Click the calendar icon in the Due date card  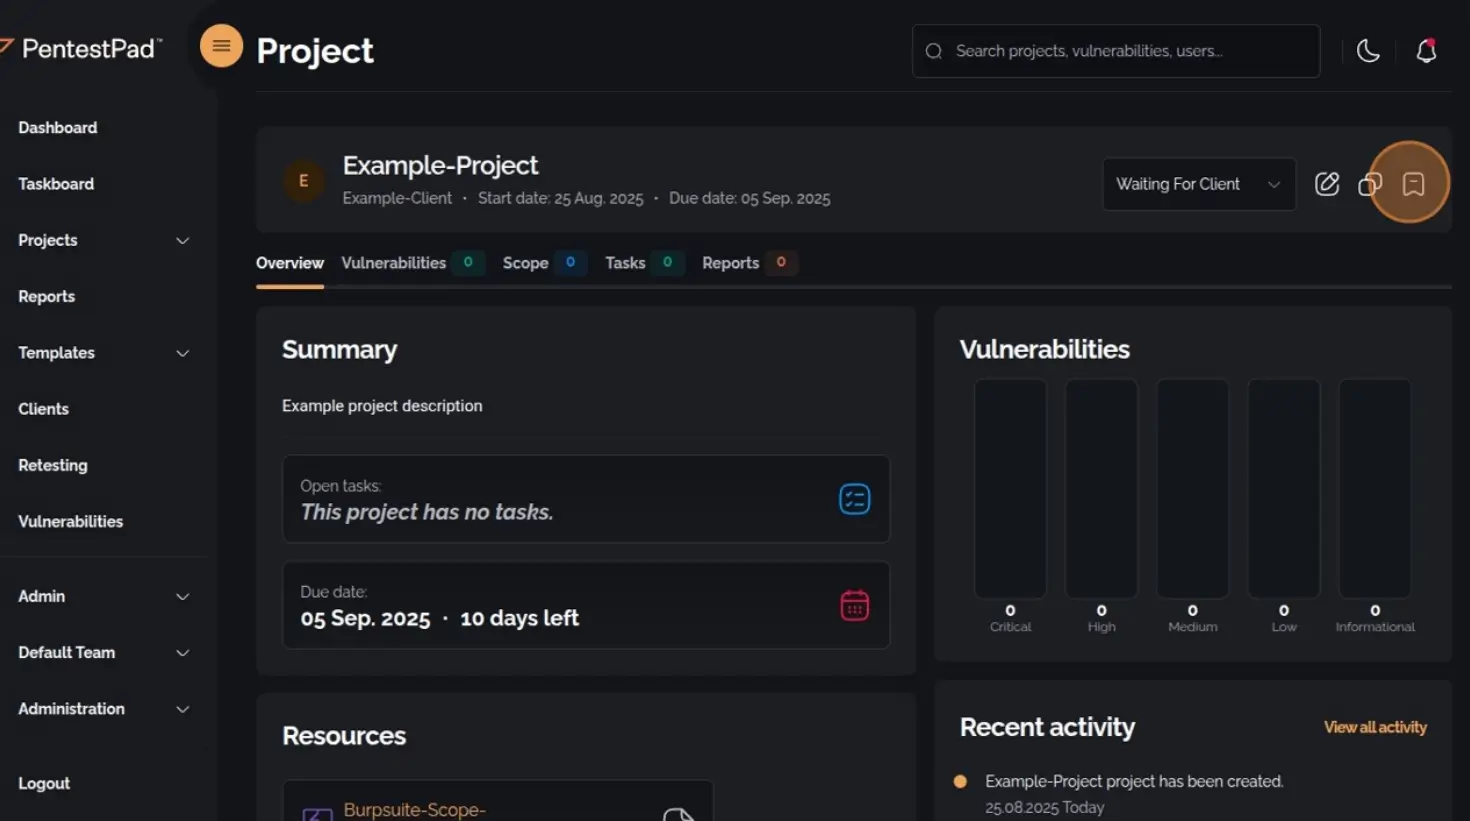(x=855, y=605)
